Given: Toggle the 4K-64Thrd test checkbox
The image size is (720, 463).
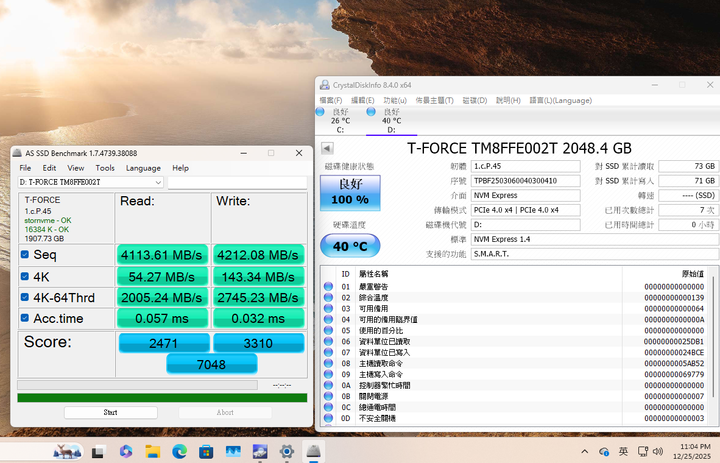Looking at the screenshot, I should [x=25, y=297].
